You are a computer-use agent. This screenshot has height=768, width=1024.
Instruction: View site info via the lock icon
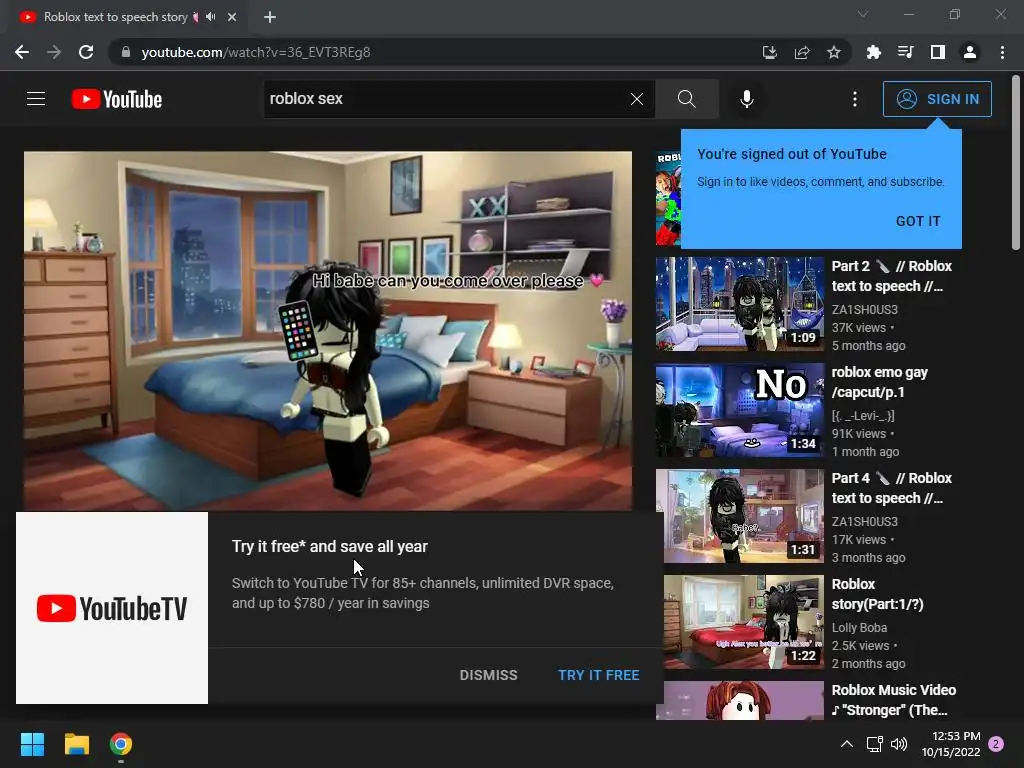click(126, 52)
